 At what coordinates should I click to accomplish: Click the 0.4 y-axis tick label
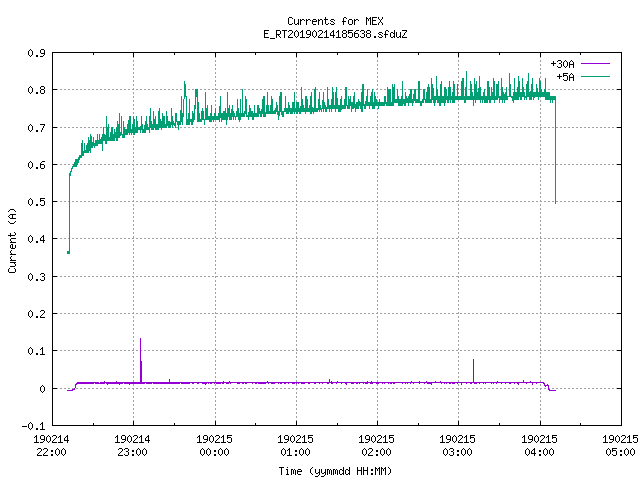[x=36, y=239]
